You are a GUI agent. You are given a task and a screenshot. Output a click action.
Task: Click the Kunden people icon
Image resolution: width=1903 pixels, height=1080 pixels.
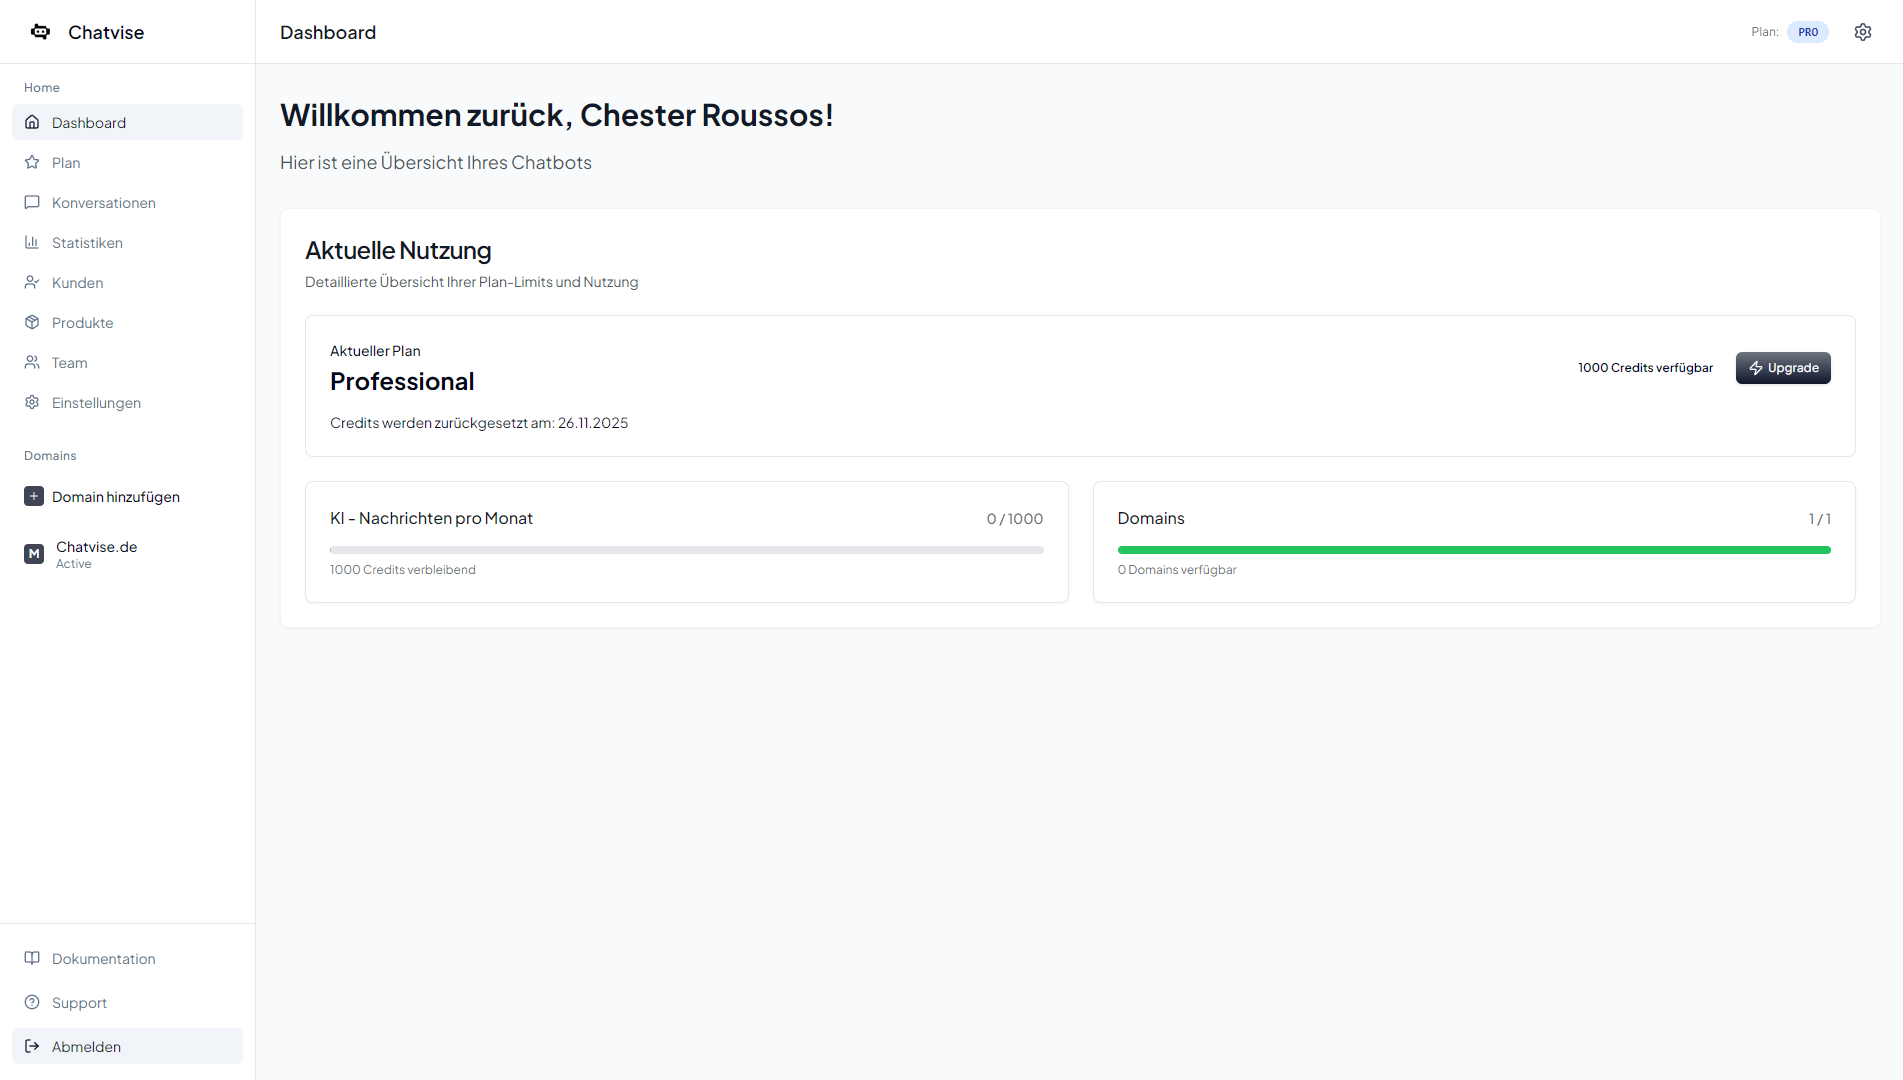click(x=33, y=282)
